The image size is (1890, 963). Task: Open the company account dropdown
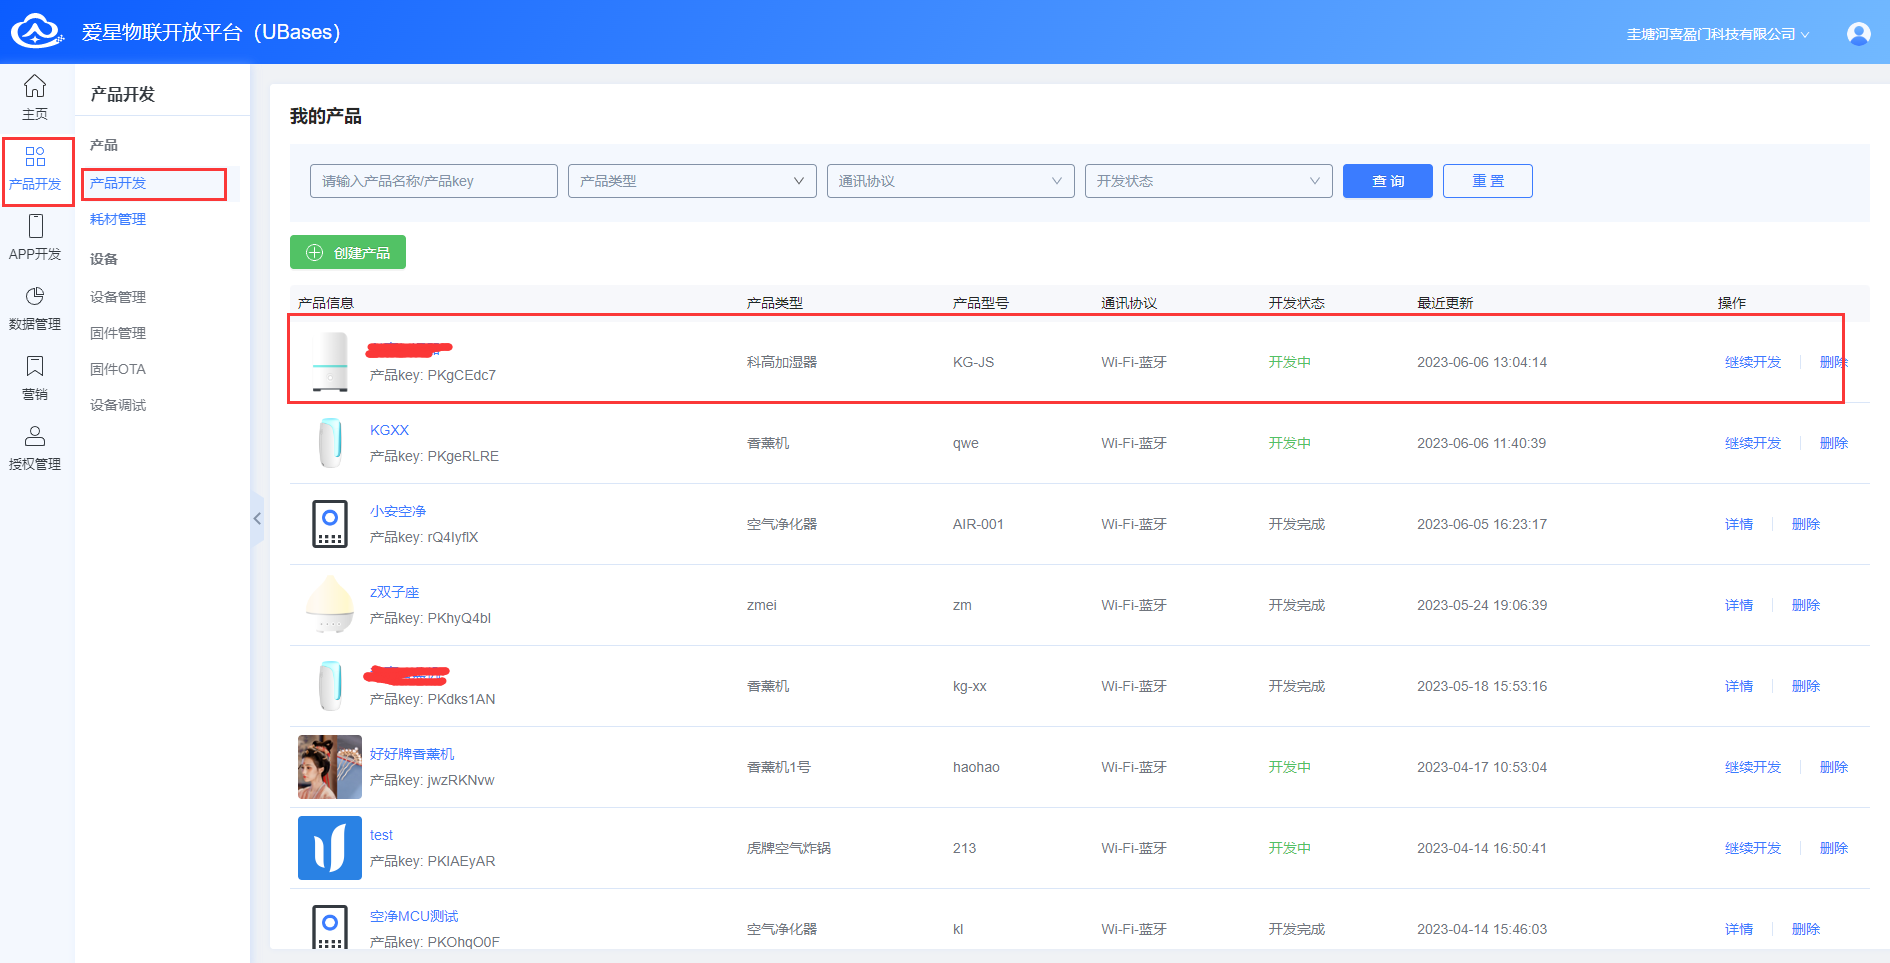tap(1717, 34)
